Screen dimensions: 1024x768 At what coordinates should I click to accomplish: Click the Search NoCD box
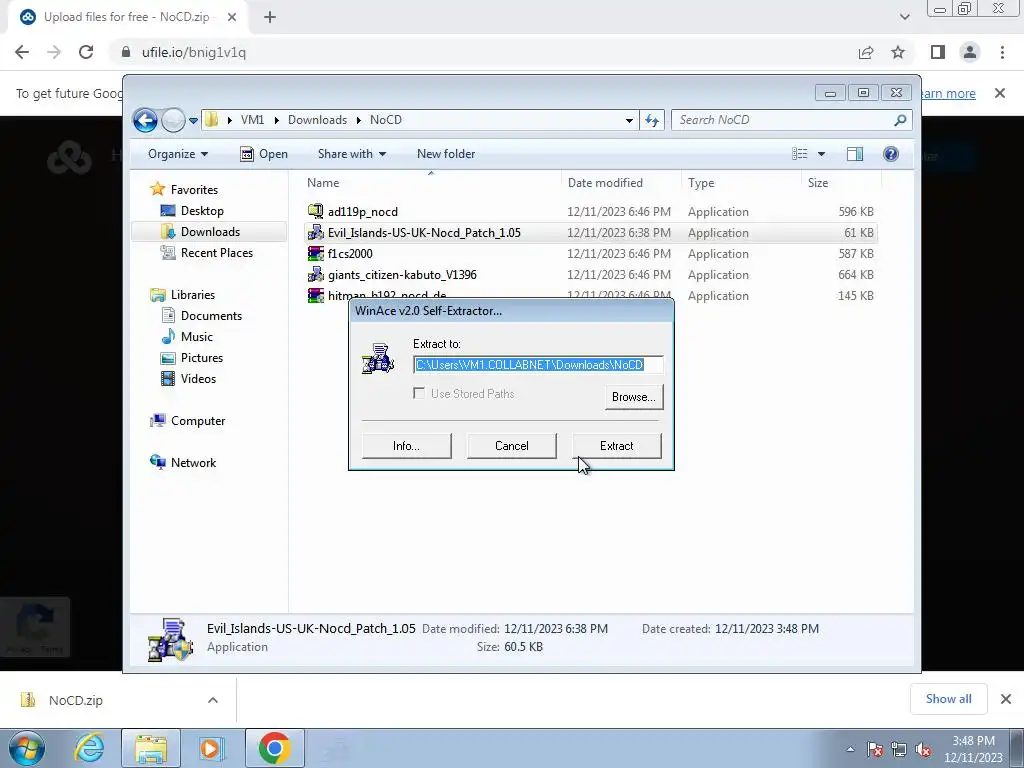tap(784, 120)
